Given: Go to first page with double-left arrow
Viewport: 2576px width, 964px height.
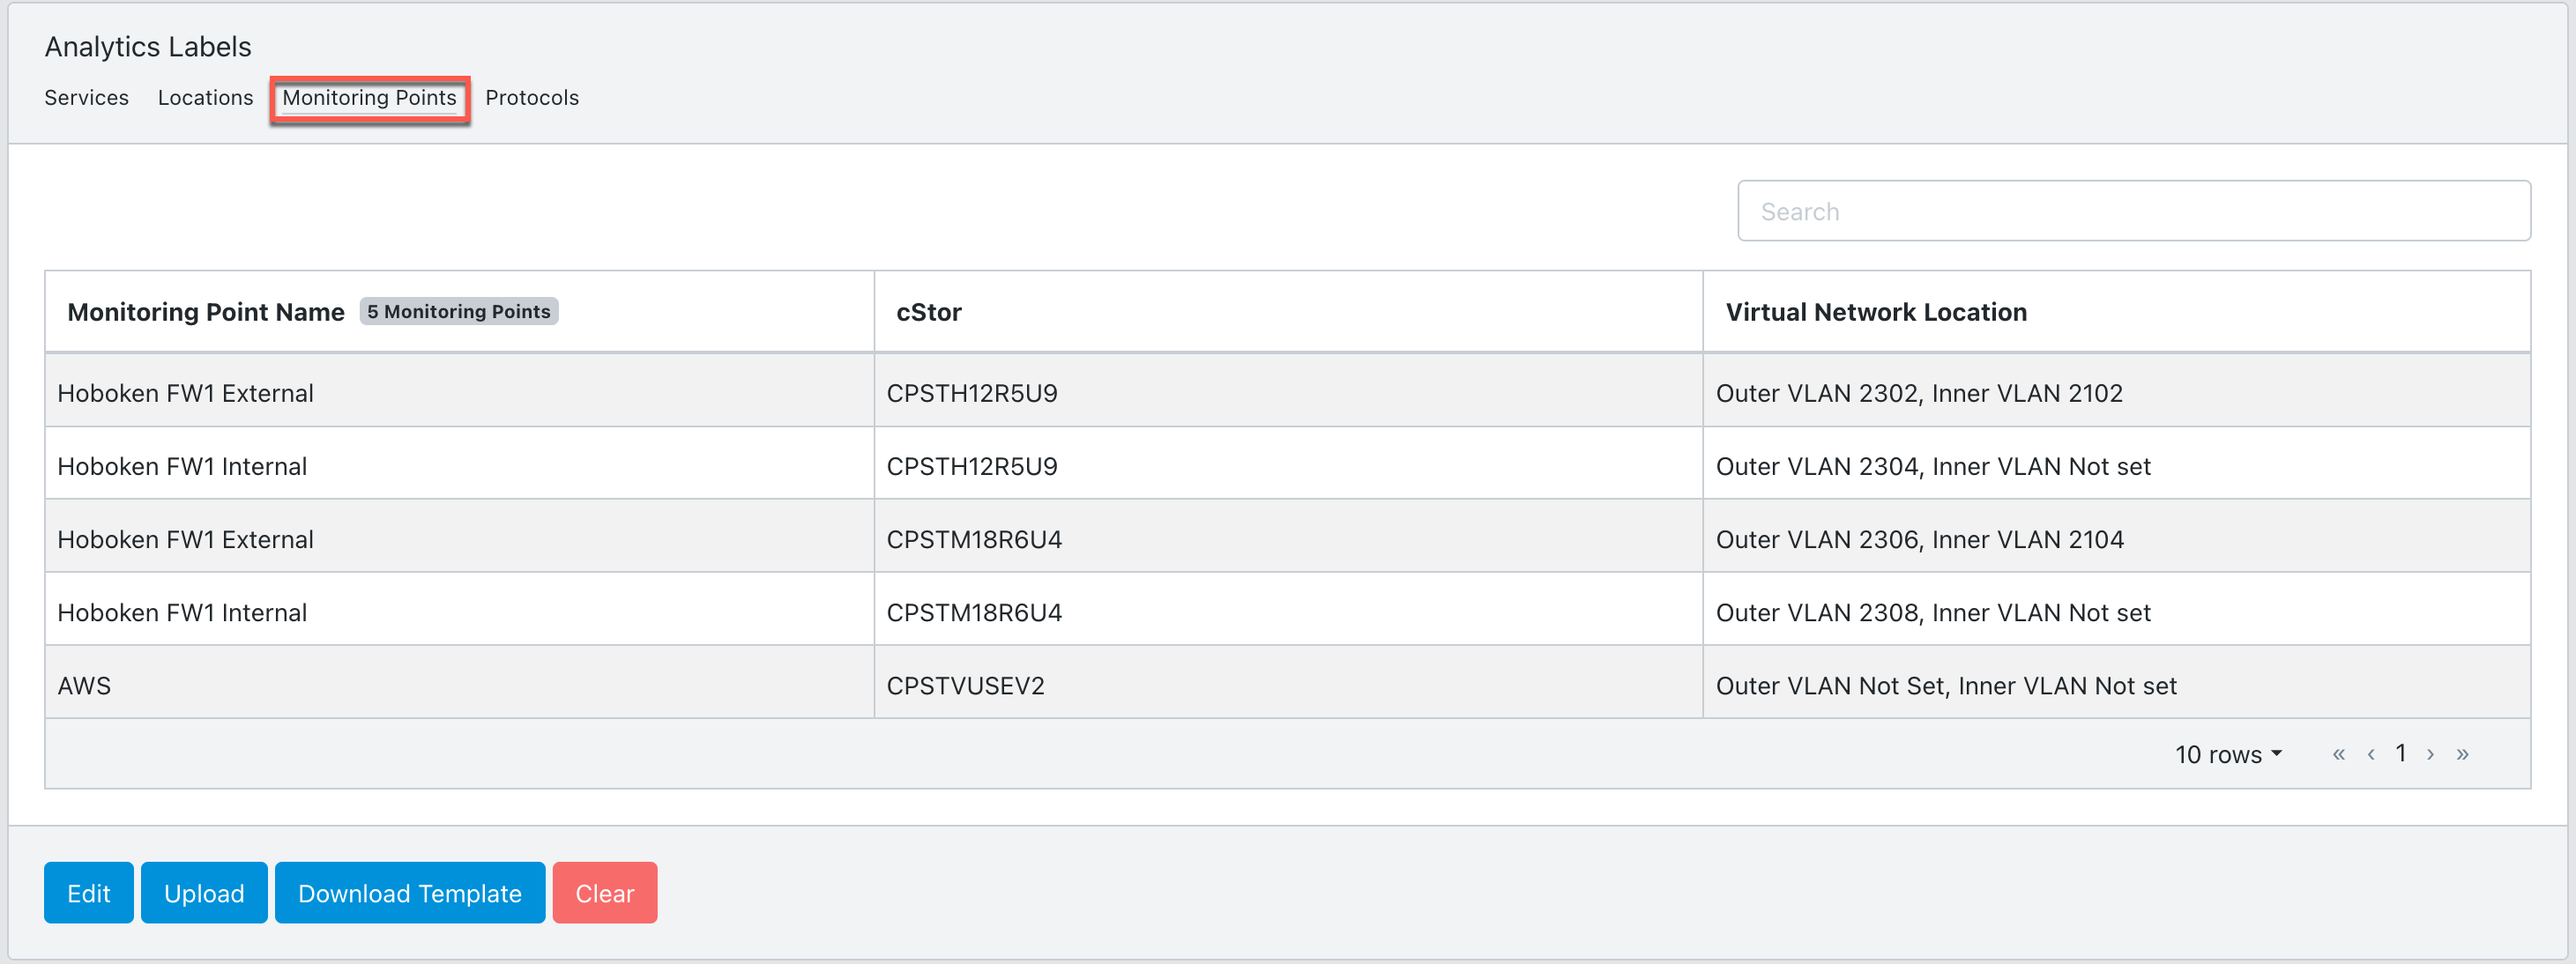Looking at the screenshot, I should click(2339, 754).
